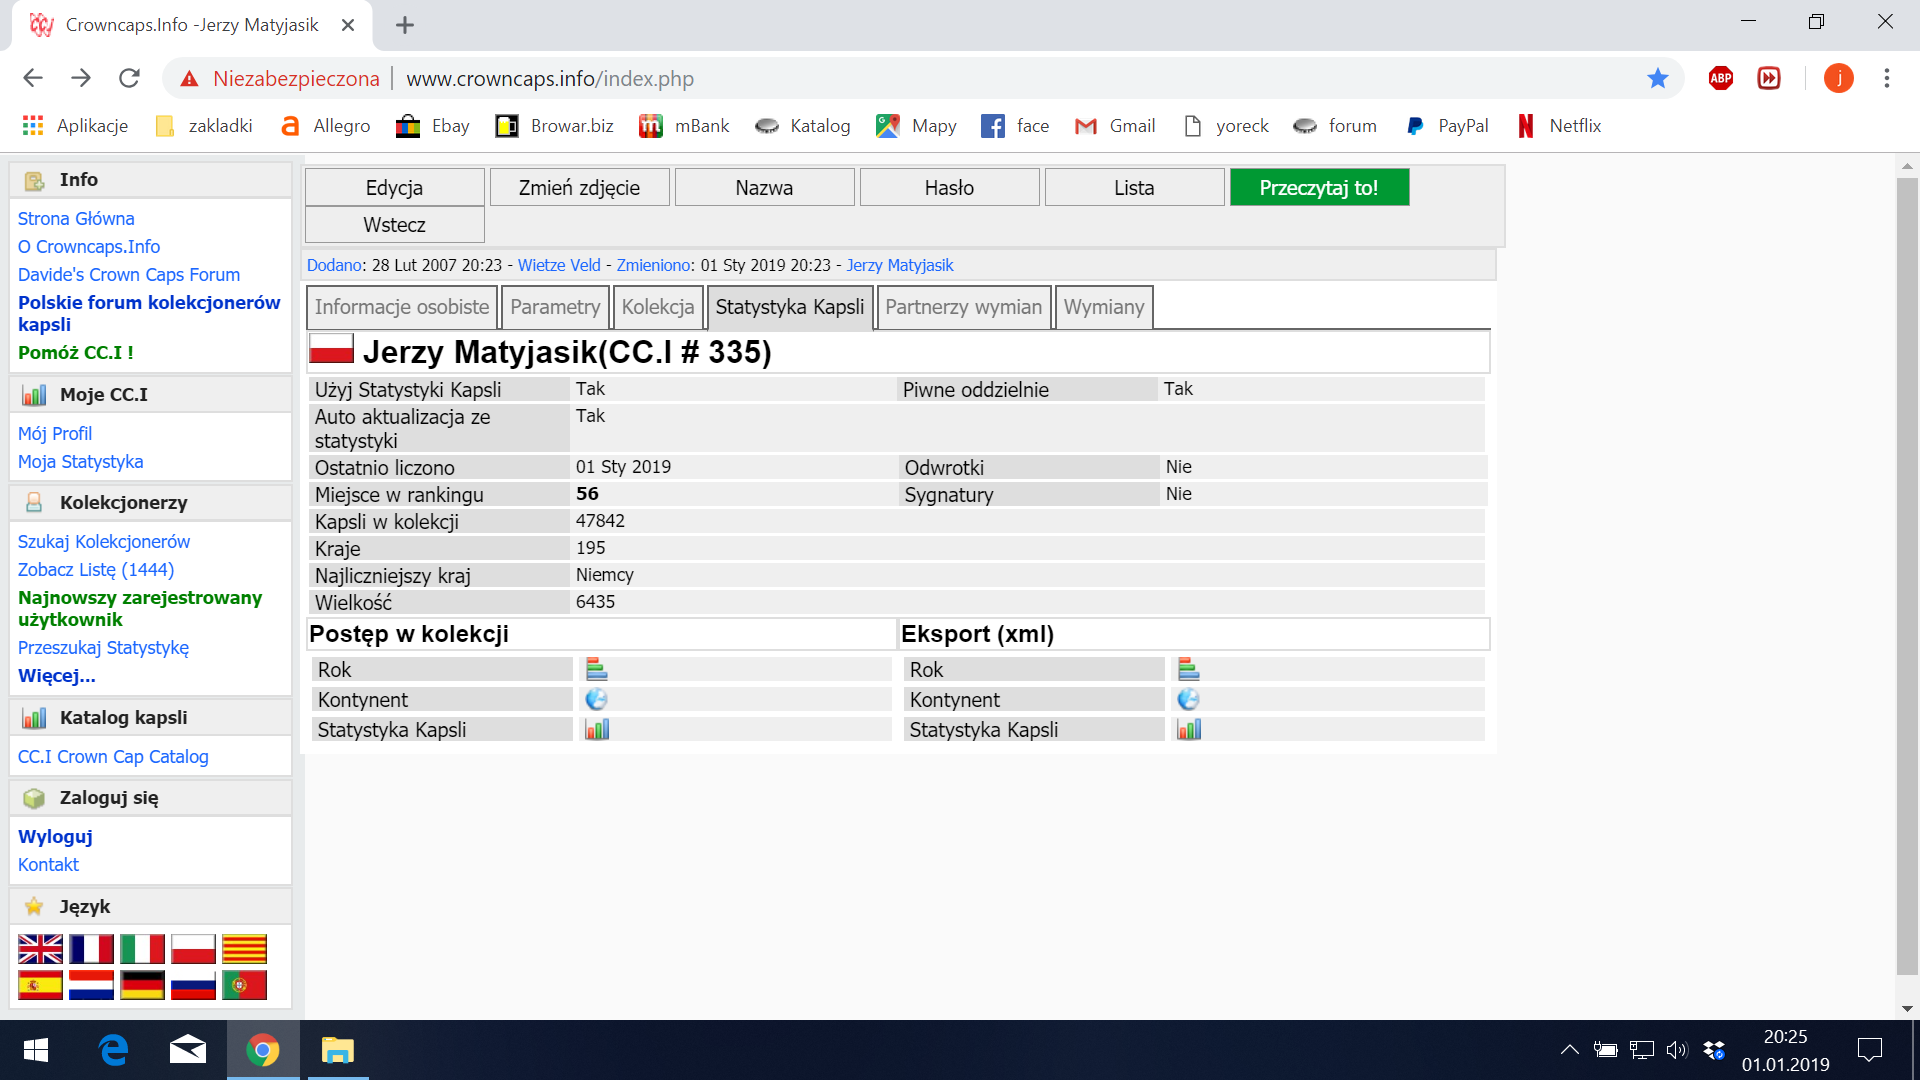Switch to the Kolekcja tab
The image size is (1920, 1080).
pyautogui.click(x=657, y=307)
